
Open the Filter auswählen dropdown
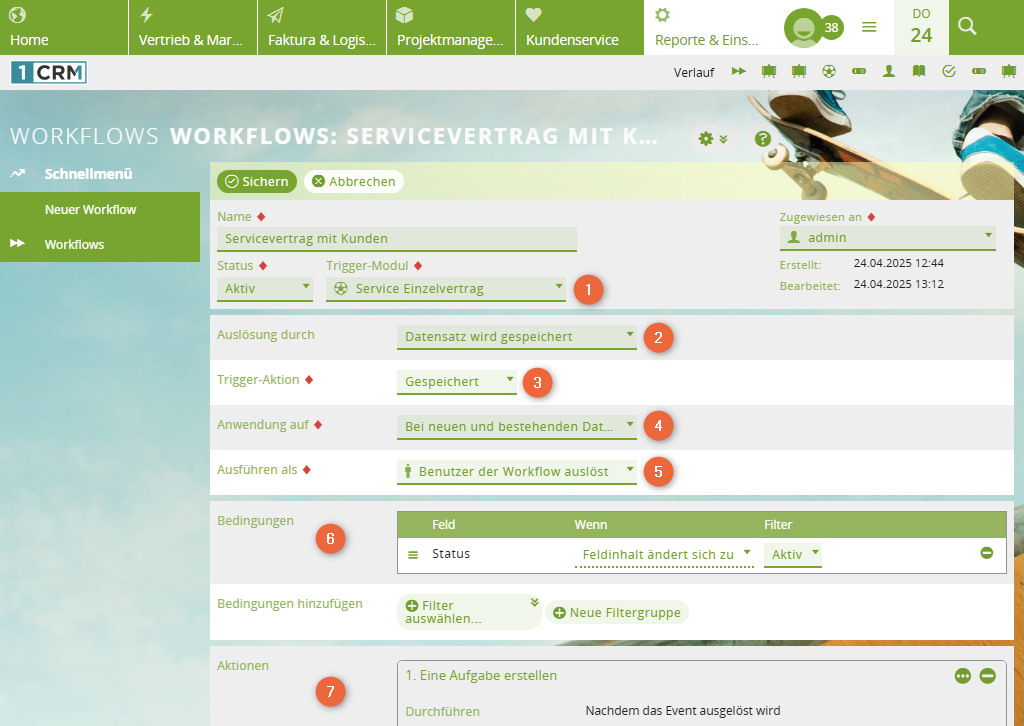[469, 612]
